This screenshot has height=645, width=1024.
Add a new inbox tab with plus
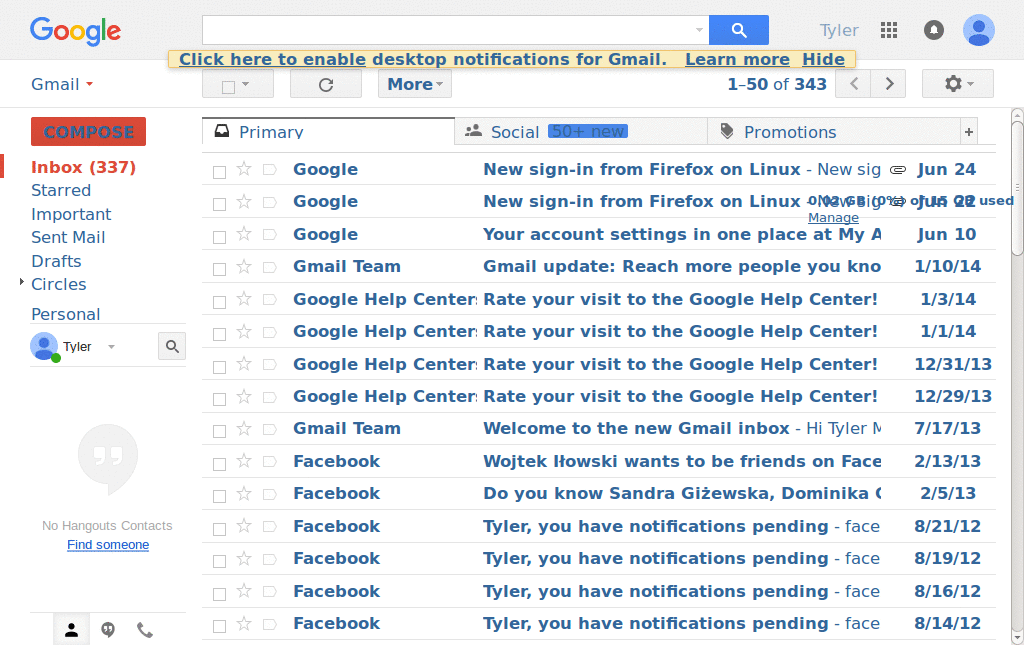click(x=968, y=132)
